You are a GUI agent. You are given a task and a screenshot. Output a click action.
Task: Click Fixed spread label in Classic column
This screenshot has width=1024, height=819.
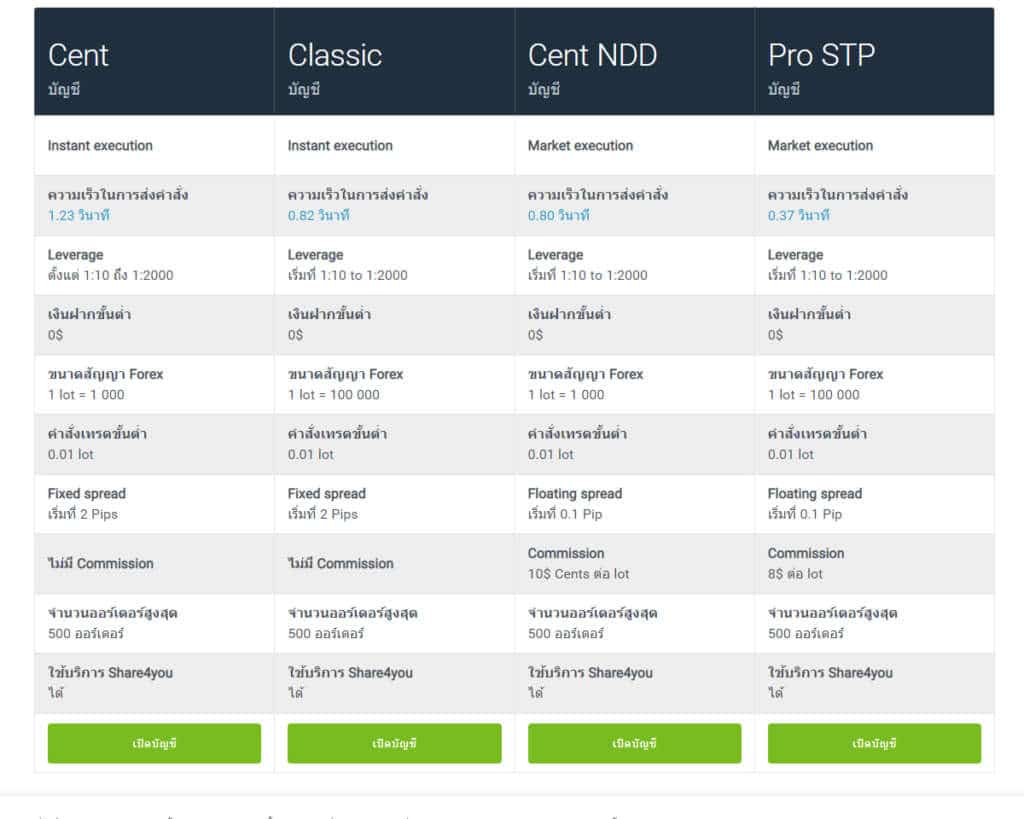[x=327, y=494]
